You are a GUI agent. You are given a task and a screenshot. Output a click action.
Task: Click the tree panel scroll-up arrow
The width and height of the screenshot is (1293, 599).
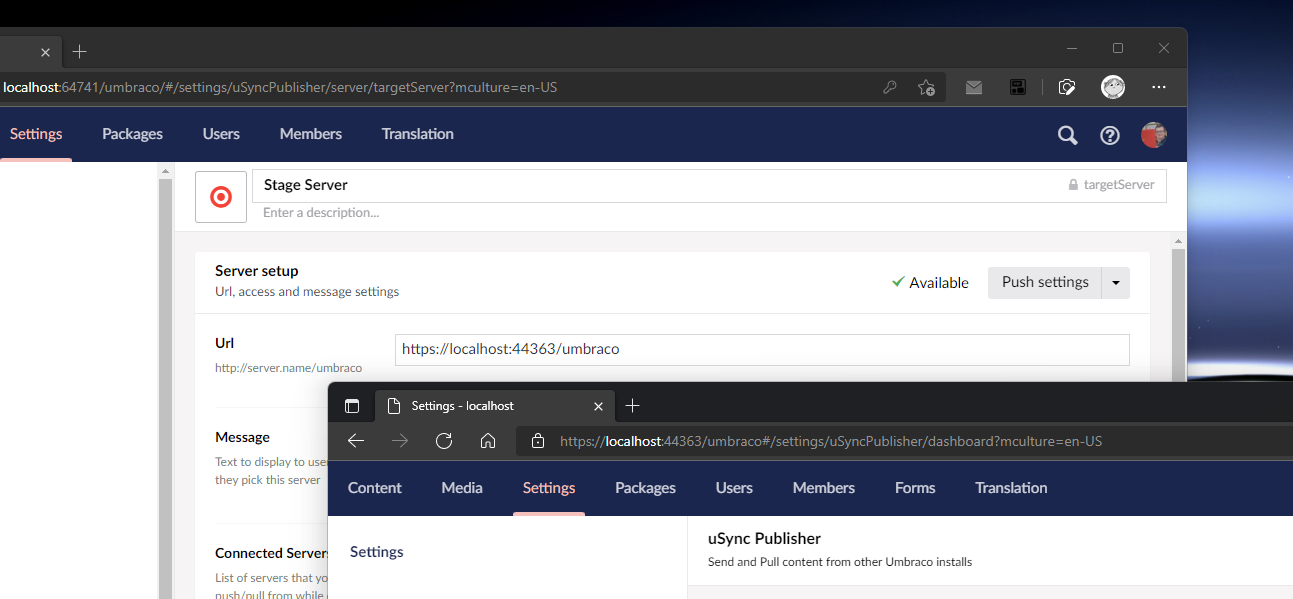166,172
